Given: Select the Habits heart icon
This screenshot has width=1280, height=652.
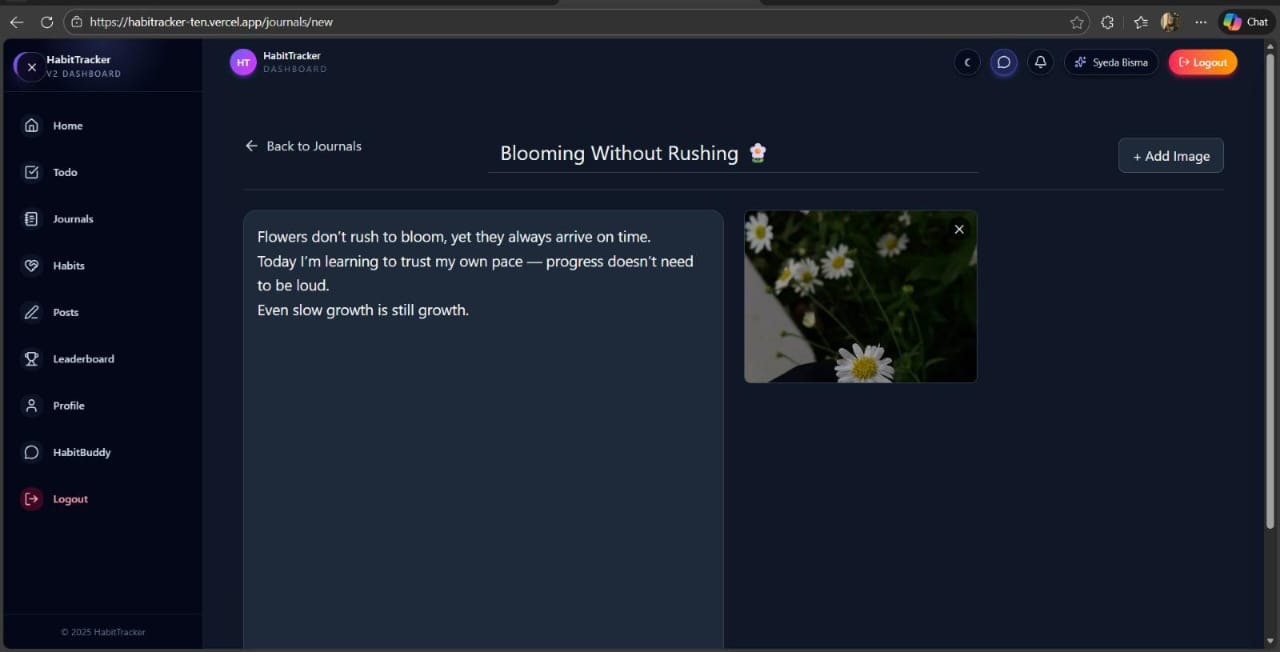Looking at the screenshot, I should coord(32,265).
